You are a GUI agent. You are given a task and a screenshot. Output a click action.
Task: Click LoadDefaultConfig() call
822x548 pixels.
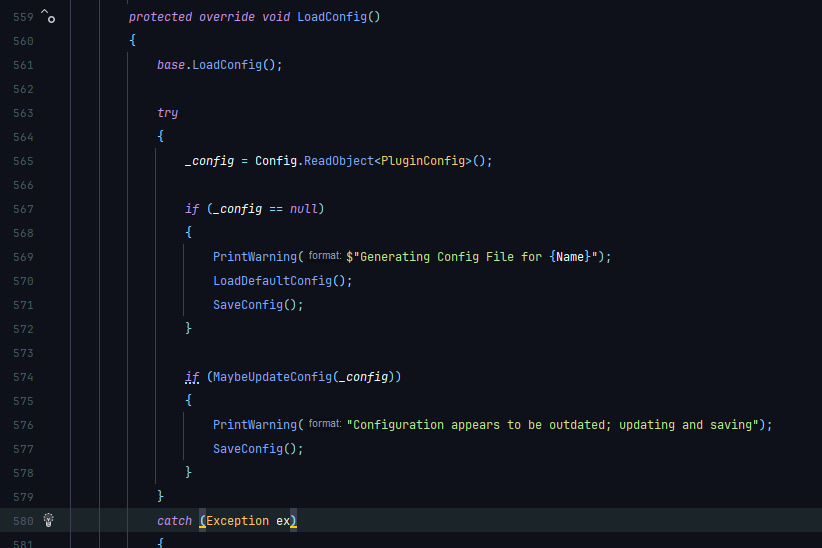click(x=283, y=281)
